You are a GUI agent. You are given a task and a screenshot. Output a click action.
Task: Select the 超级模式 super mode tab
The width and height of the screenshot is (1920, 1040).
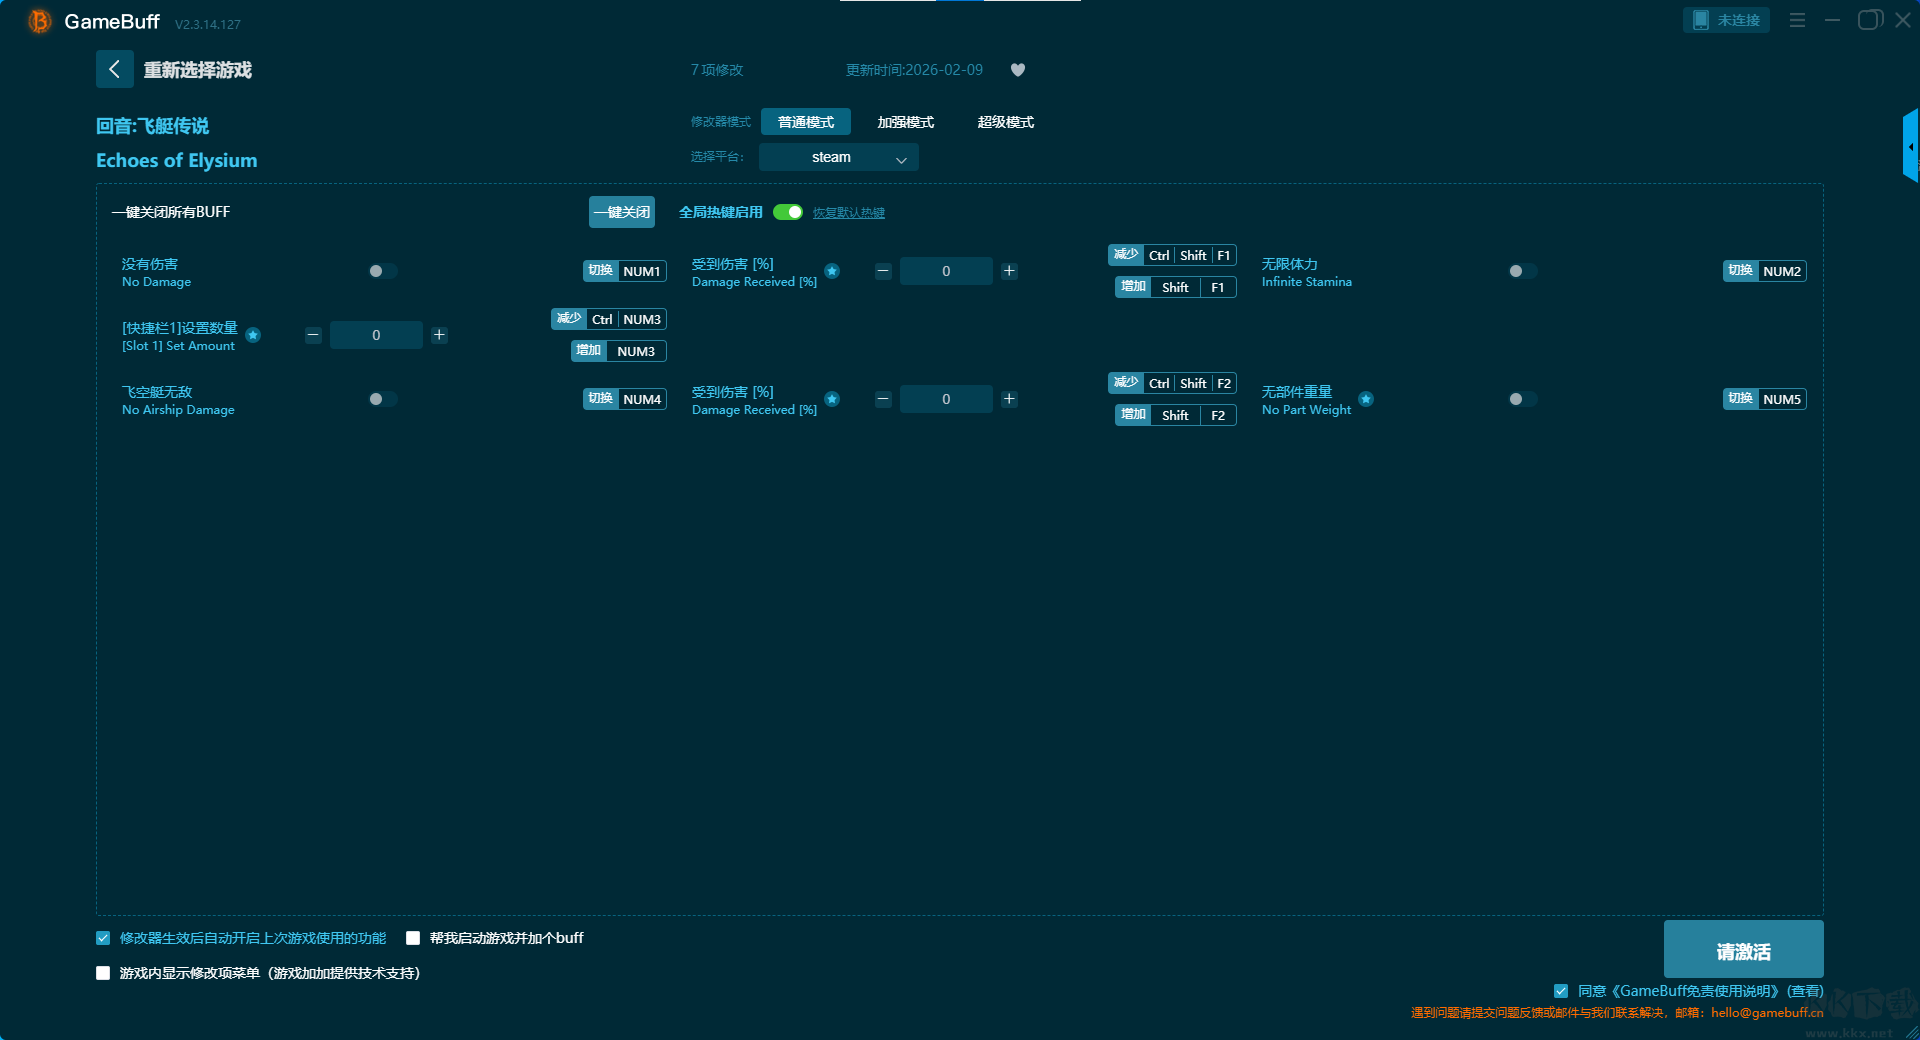point(1005,122)
